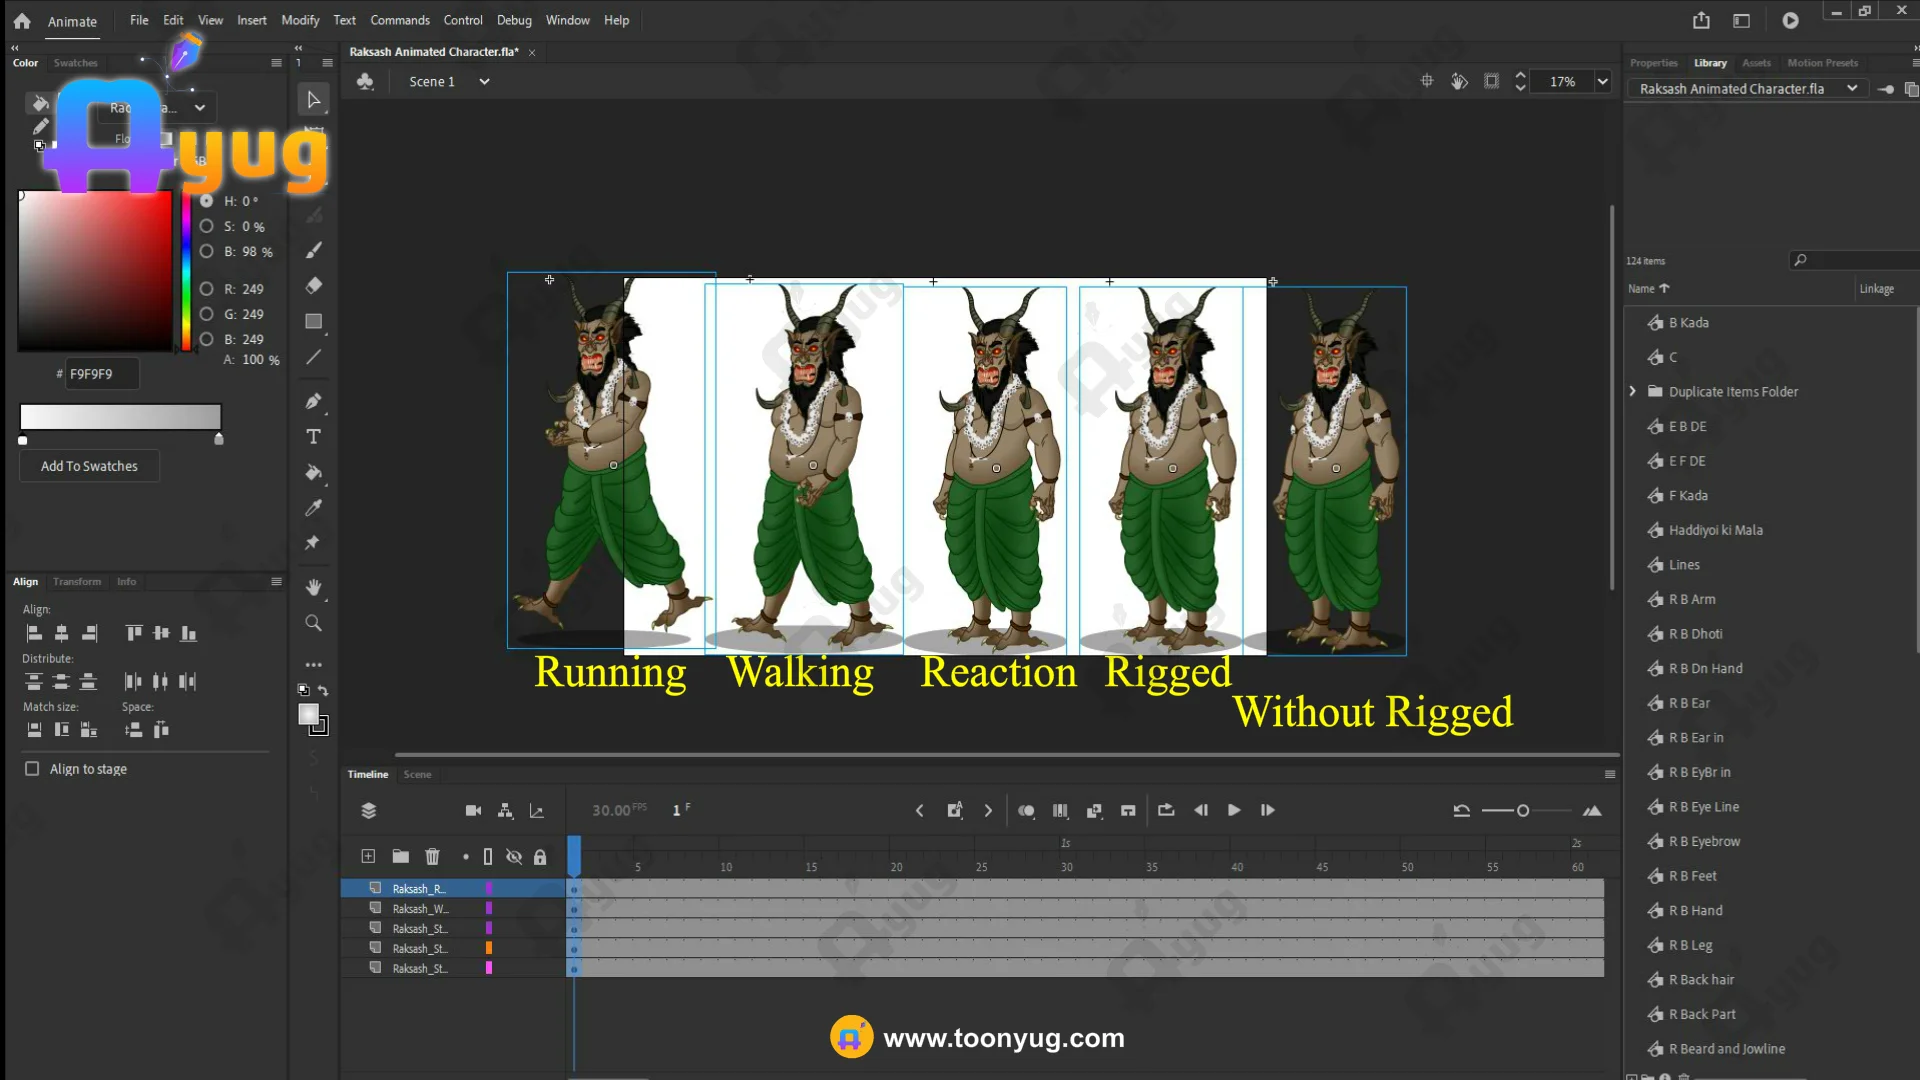Open the Scene 1 dropdown
This screenshot has height=1080, width=1920.
484,82
